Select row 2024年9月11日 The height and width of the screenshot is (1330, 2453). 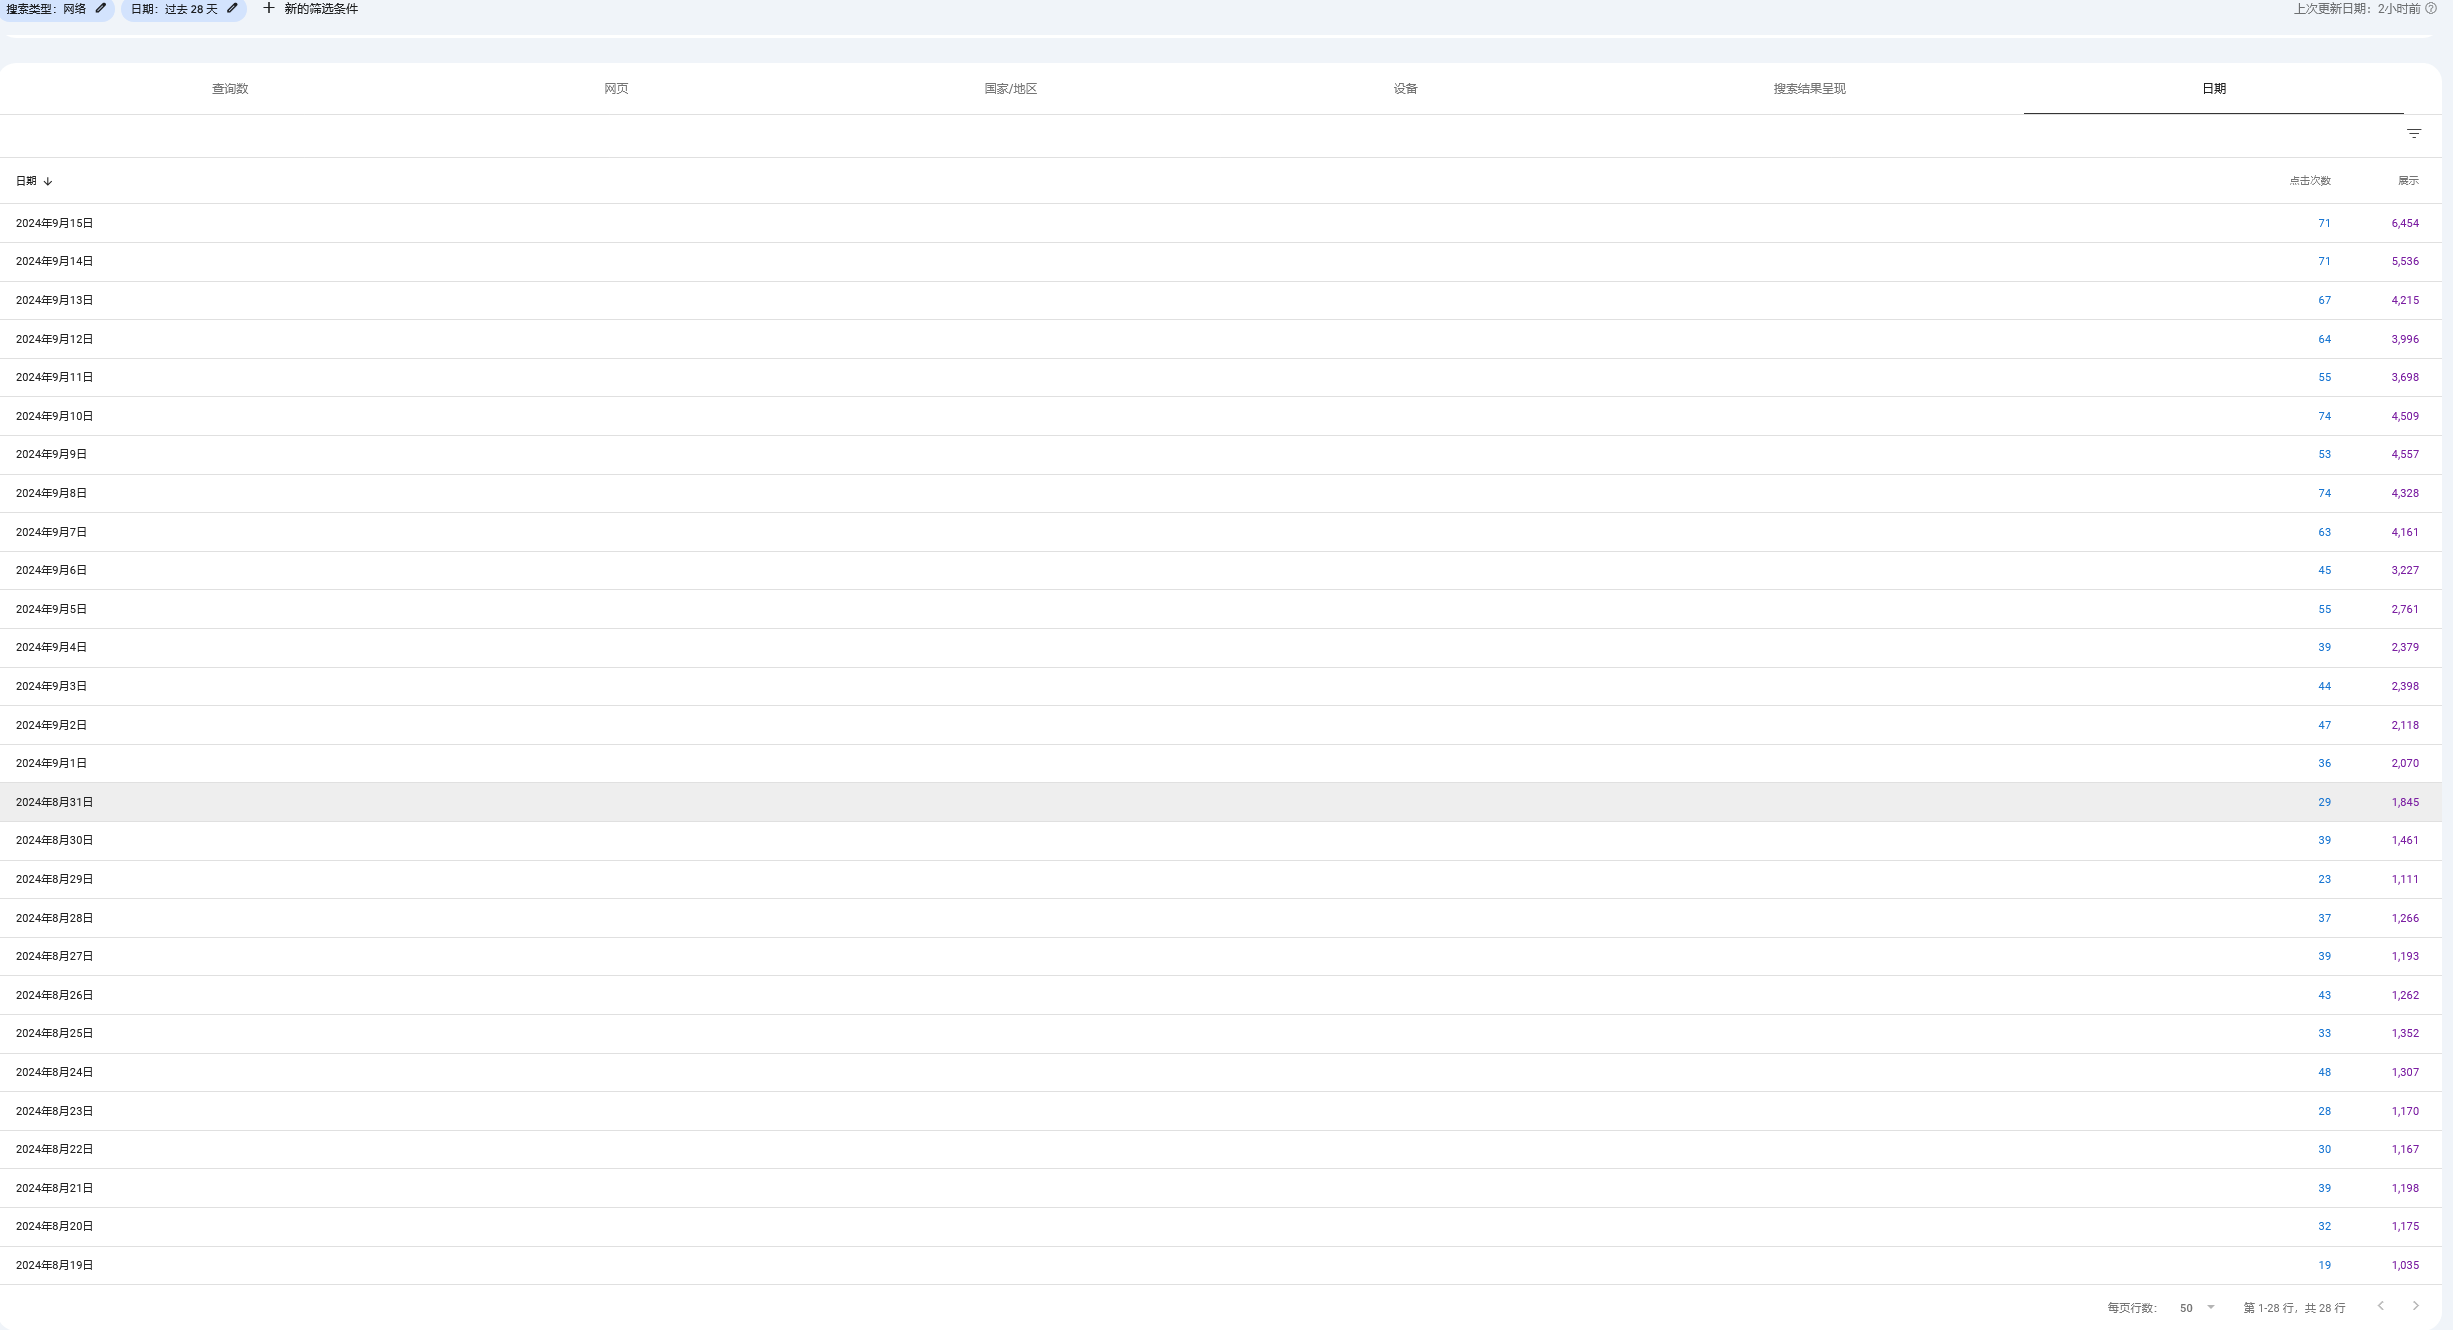coord(1221,377)
